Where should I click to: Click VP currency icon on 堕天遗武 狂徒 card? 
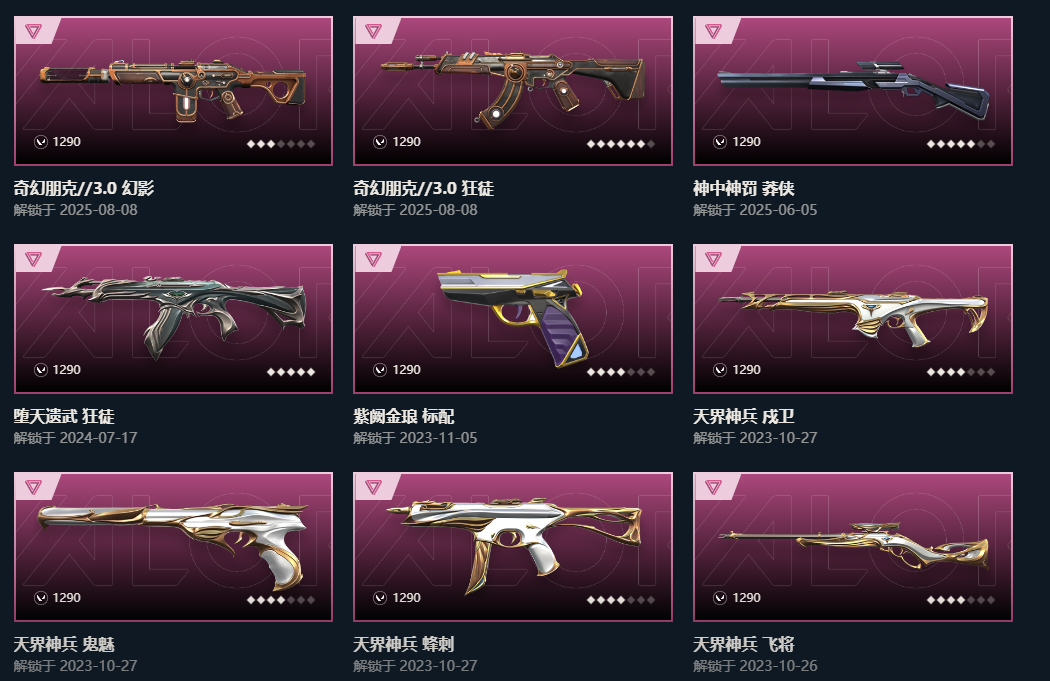tap(41, 370)
